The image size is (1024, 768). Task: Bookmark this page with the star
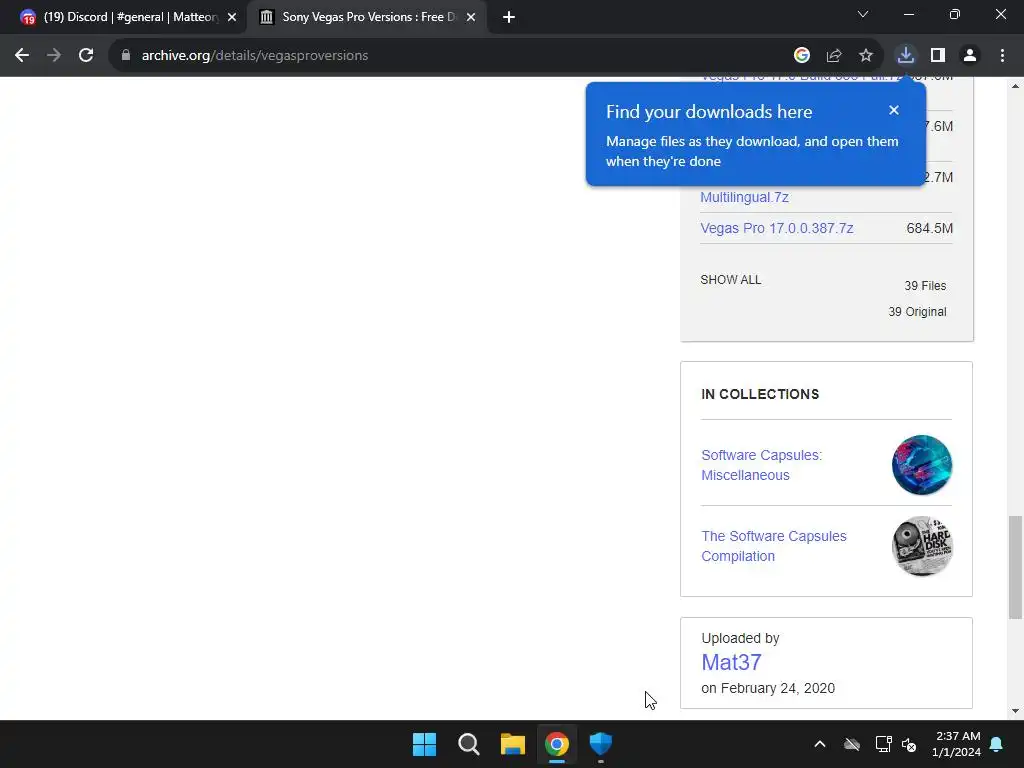[x=866, y=56]
